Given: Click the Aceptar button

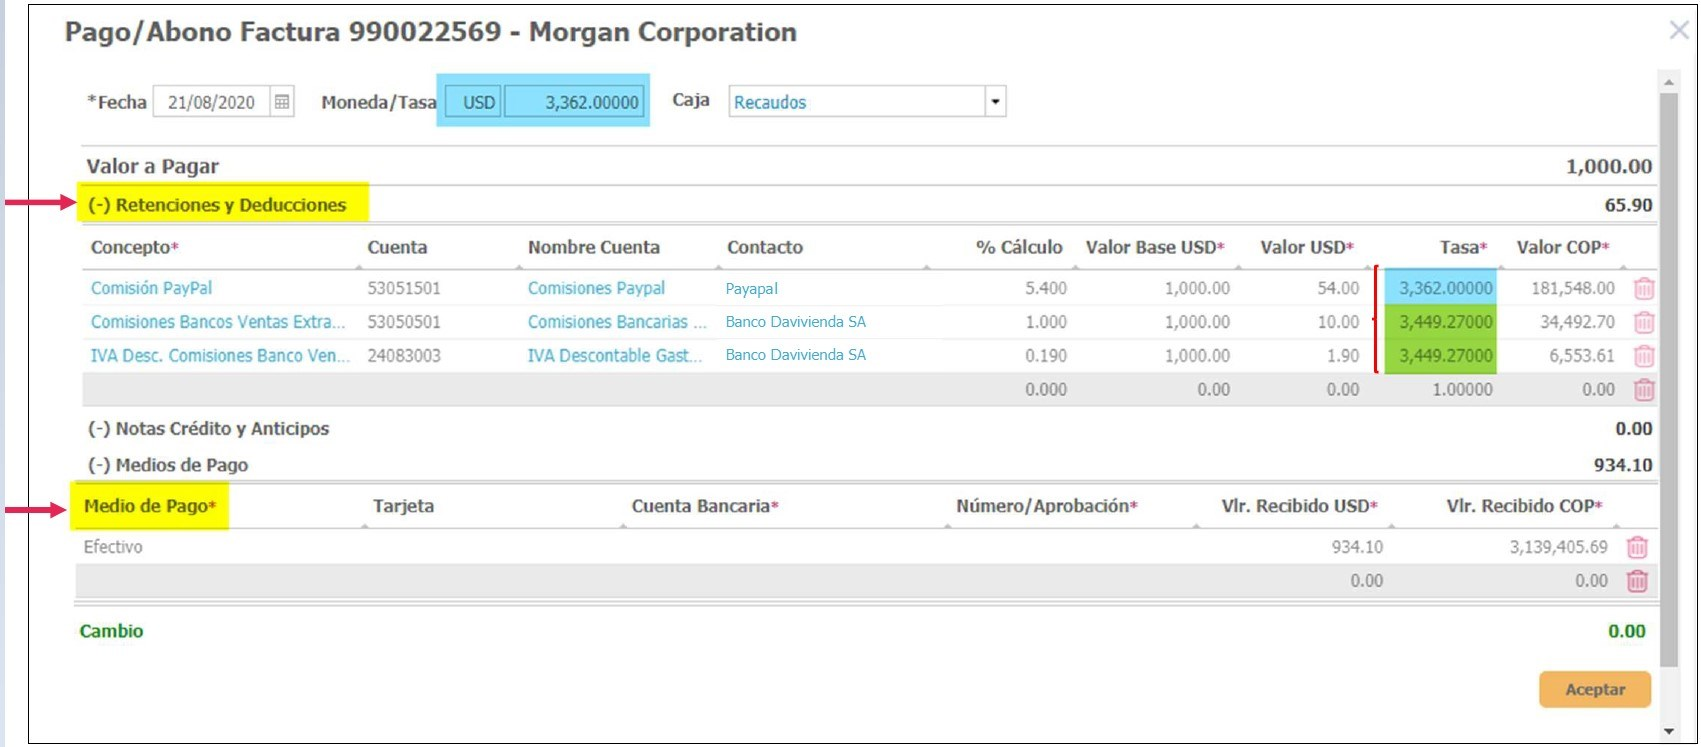Looking at the screenshot, I should pos(1594,690).
